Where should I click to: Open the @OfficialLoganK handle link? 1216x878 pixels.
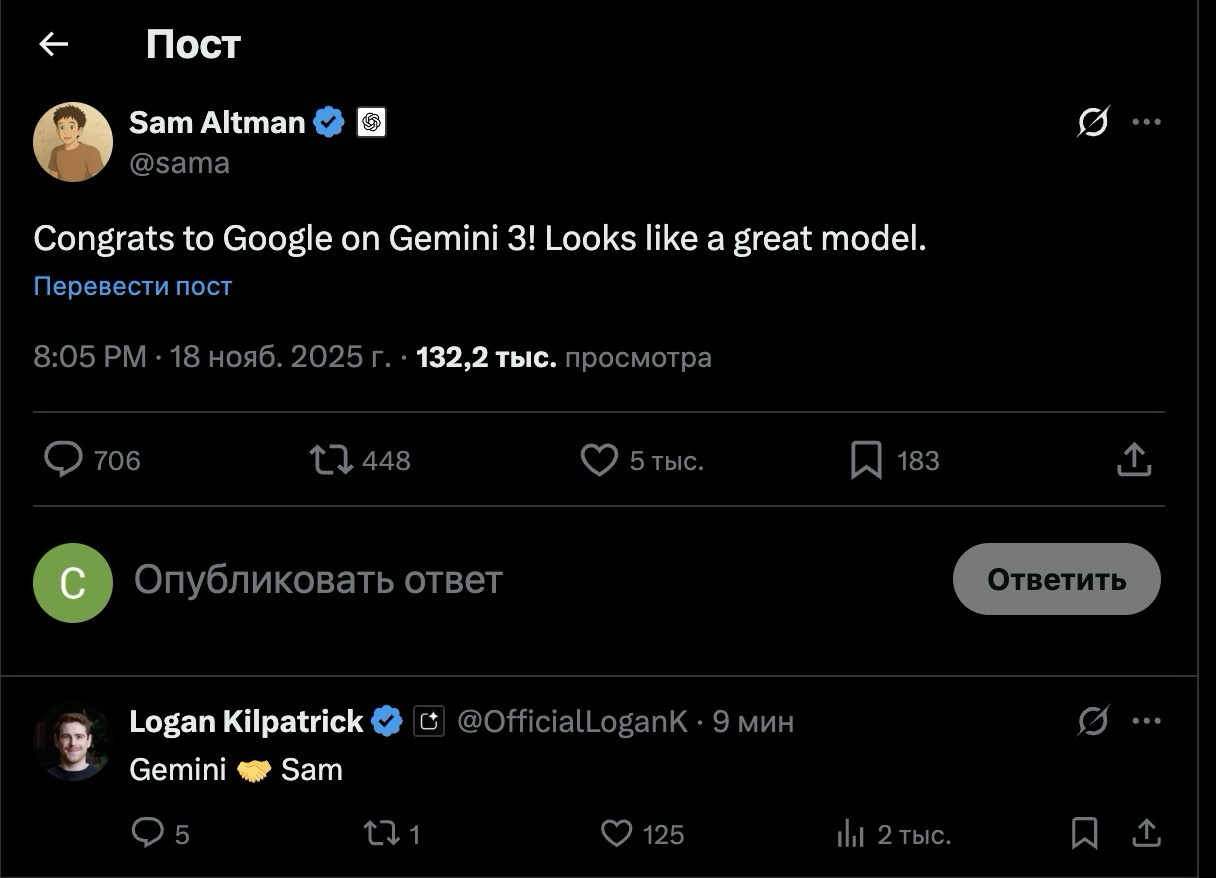click(572, 721)
